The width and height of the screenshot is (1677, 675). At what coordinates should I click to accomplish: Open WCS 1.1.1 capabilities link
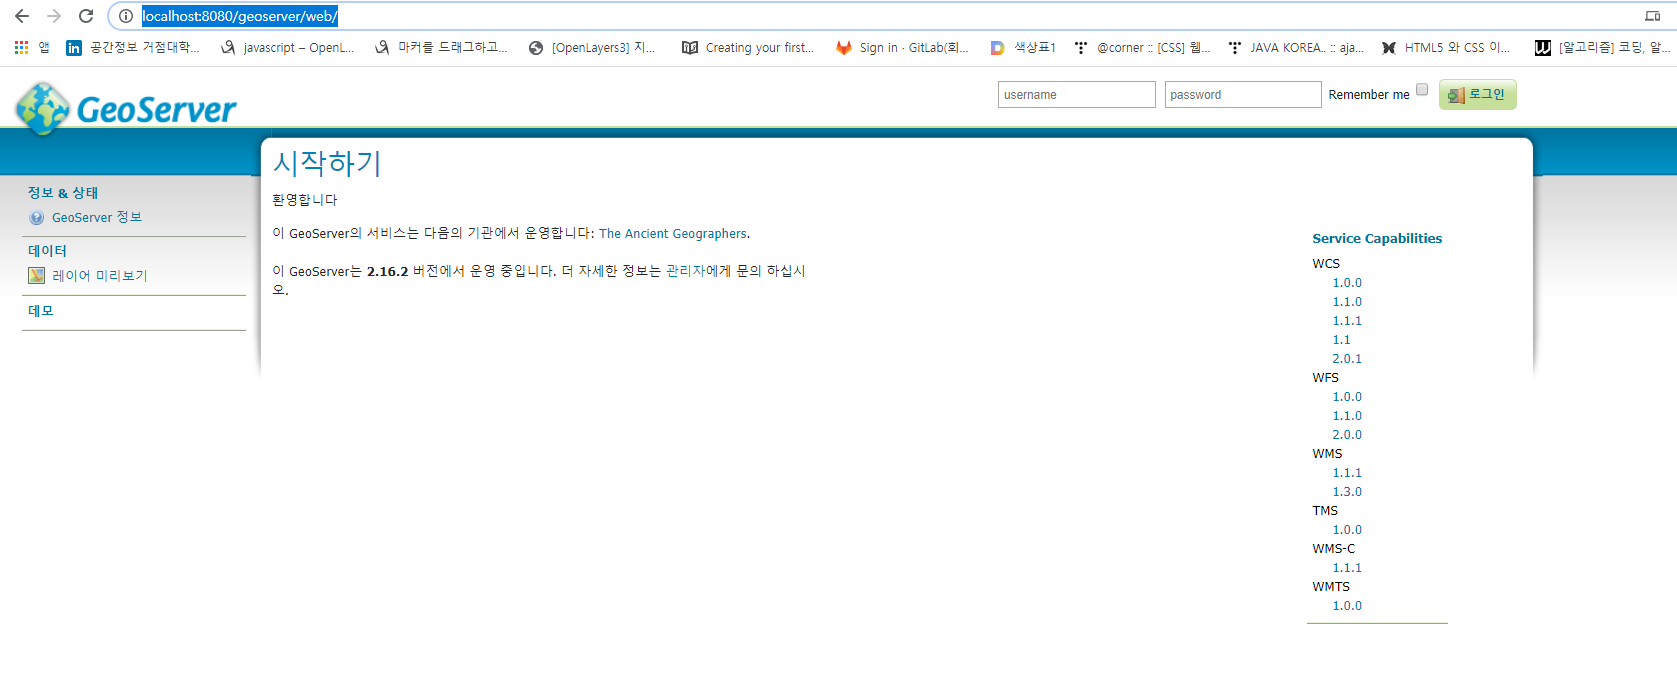(x=1347, y=321)
